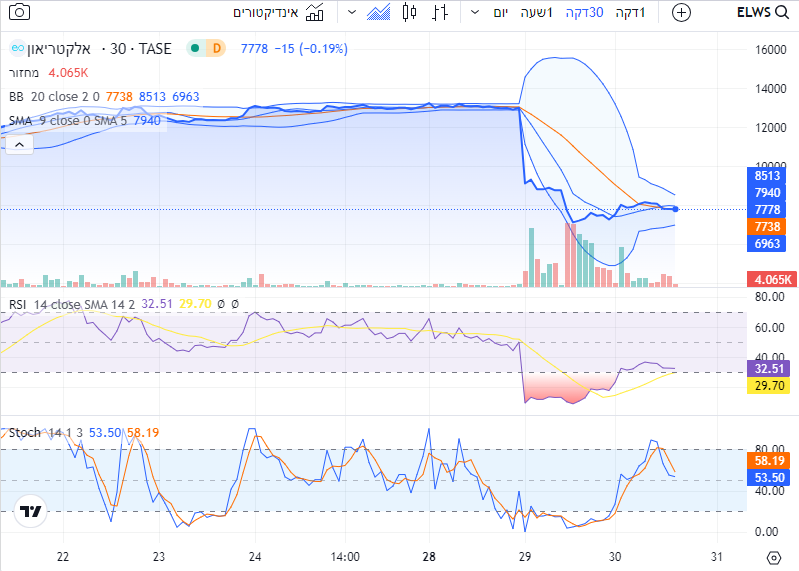Select the area chart style icon
The height and width of the screenshot is (571, 799).
pyautogui.click(x=378, y=12)
